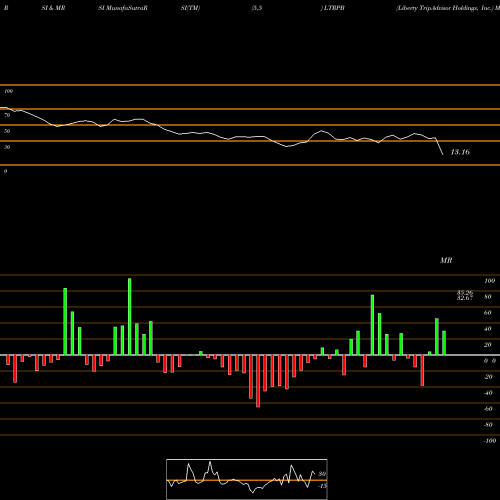
Task: Click the 70 level label on RSI axis
Action: (x=7, y=115)
